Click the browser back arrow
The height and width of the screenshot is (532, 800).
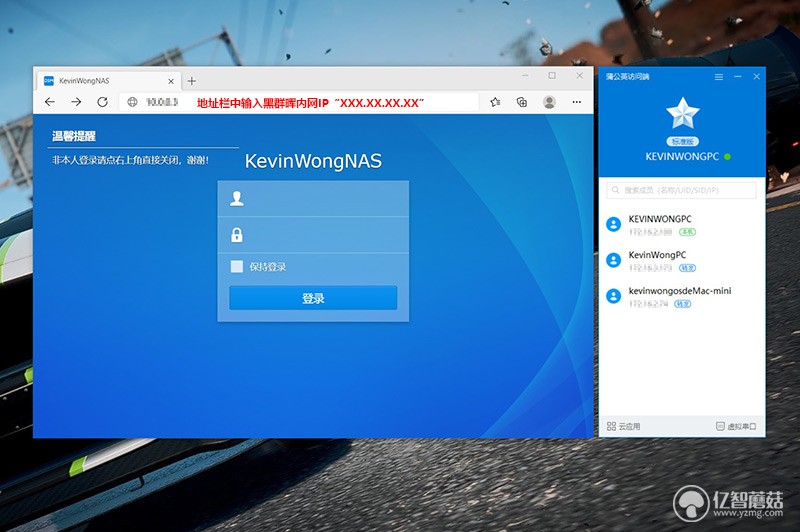pyautogui.click(x=49, y=102)
